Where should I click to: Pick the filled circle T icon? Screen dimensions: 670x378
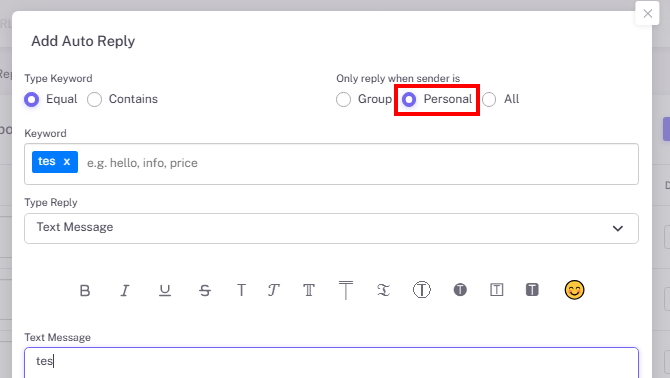point(460,290)
